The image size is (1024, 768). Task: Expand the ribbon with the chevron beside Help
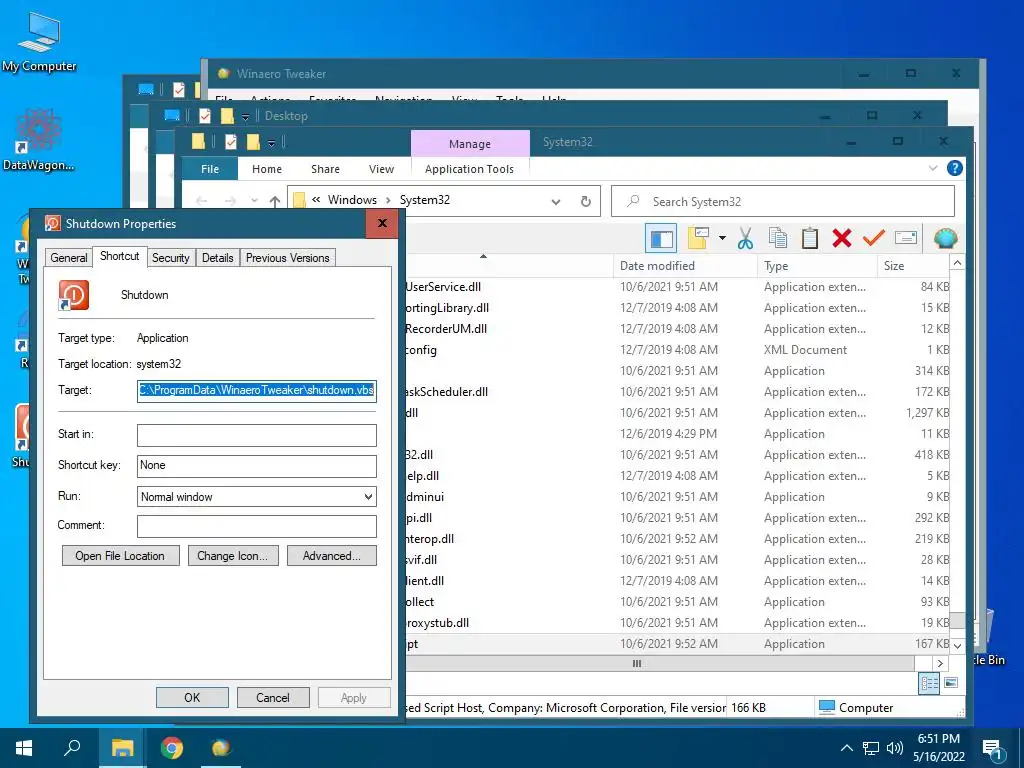click(x=933, y=168)
